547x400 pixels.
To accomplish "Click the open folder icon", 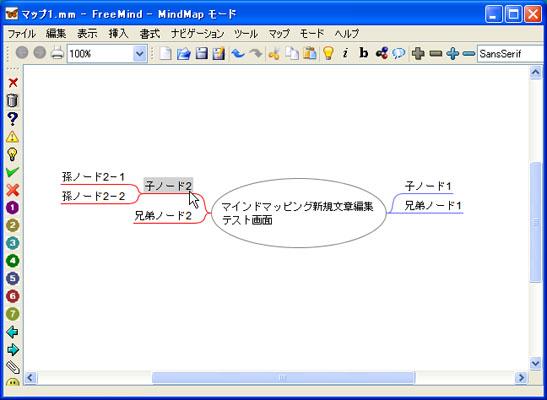I will 183,53.
